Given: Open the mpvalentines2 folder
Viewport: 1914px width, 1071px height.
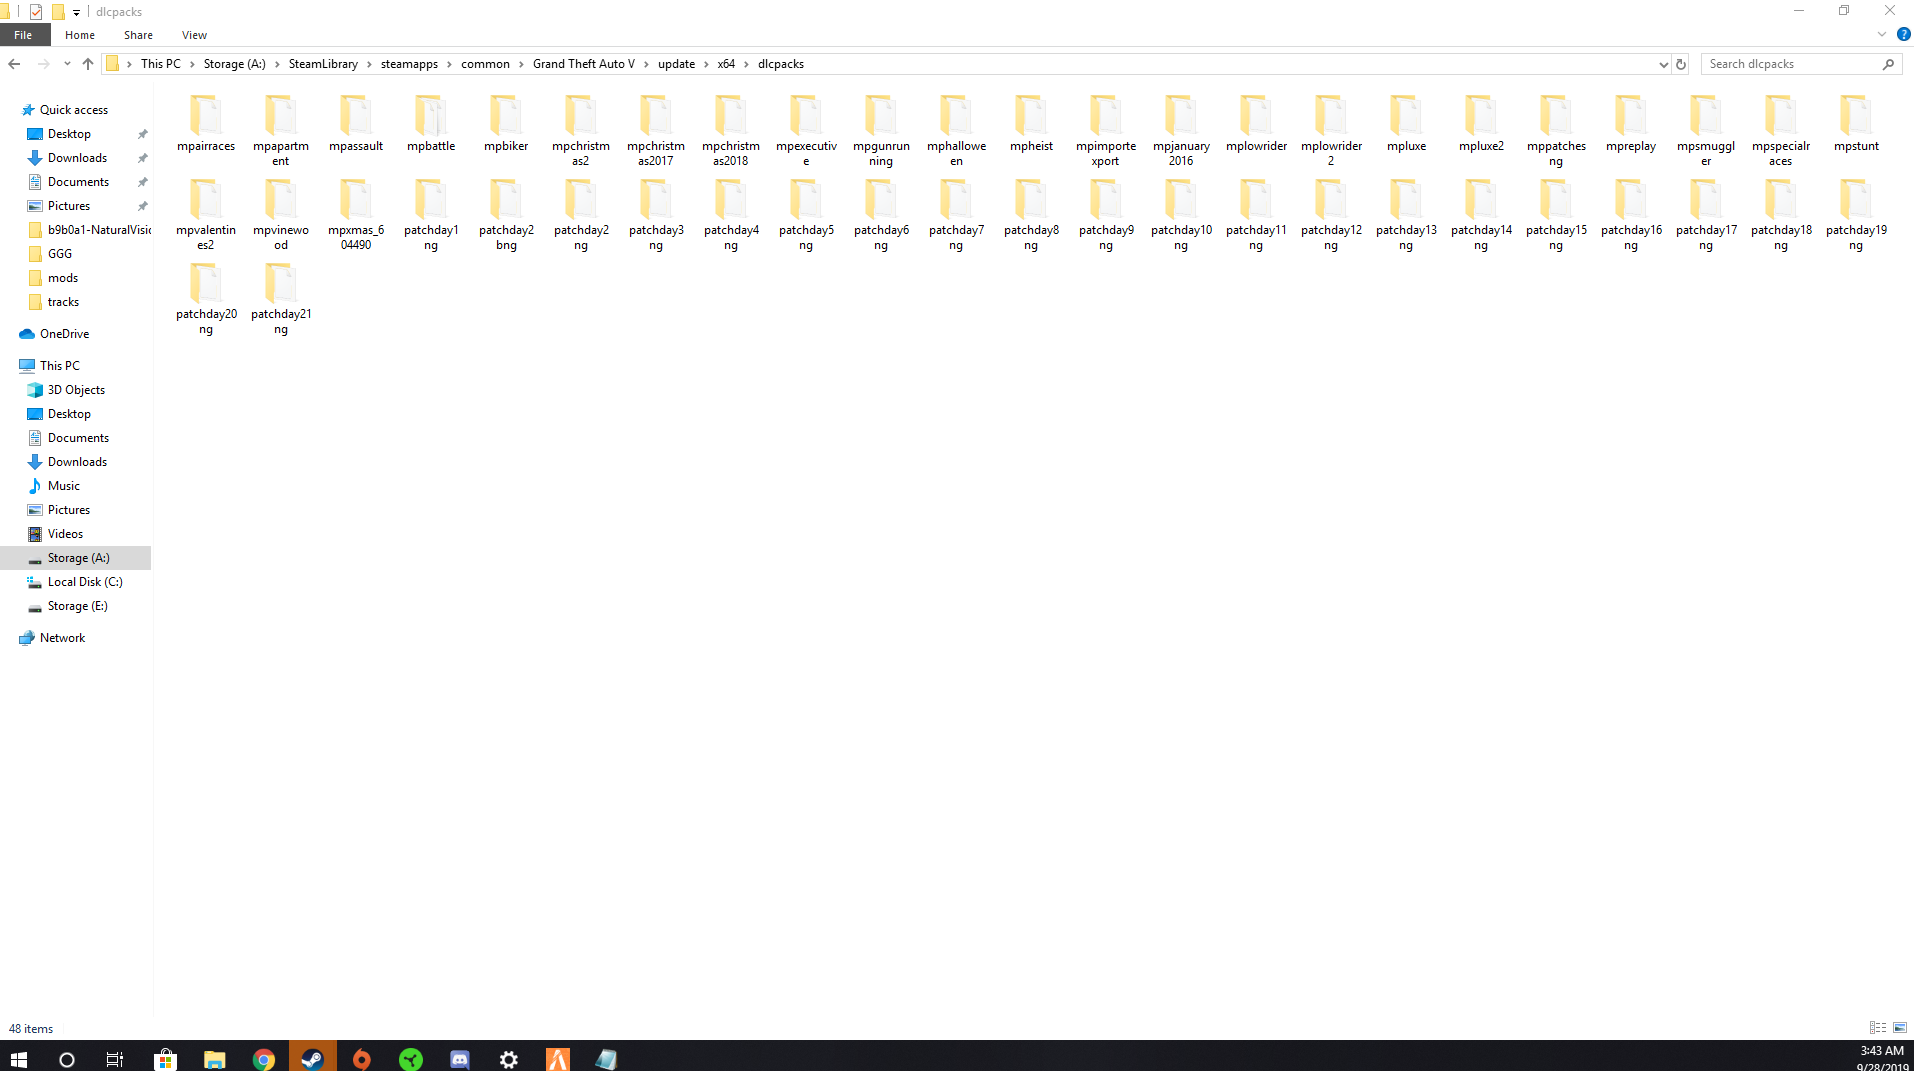Looking at the screenshot, I should click(206, 214).
